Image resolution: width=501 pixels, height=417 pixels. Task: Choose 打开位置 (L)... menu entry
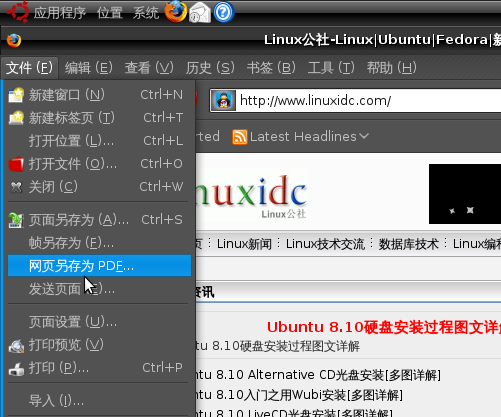coord(99,141)
